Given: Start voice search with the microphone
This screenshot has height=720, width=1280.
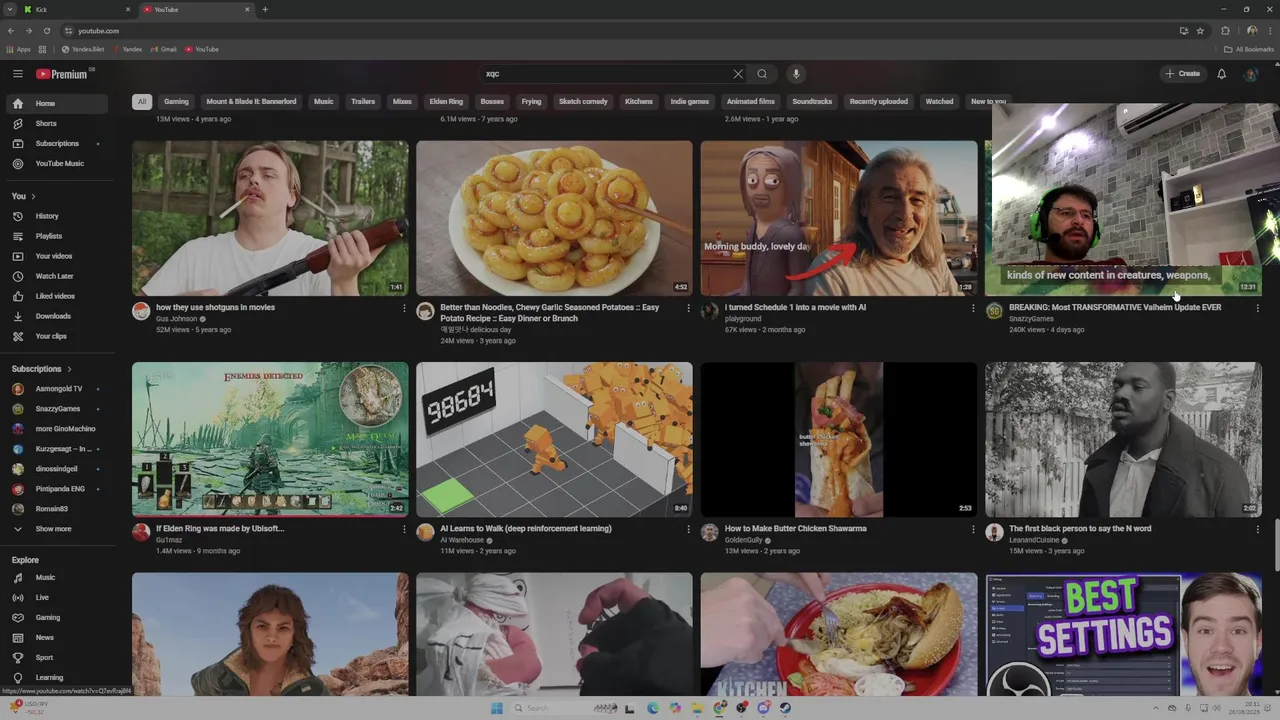Looking at the screenshot, I should click(796, 74).
